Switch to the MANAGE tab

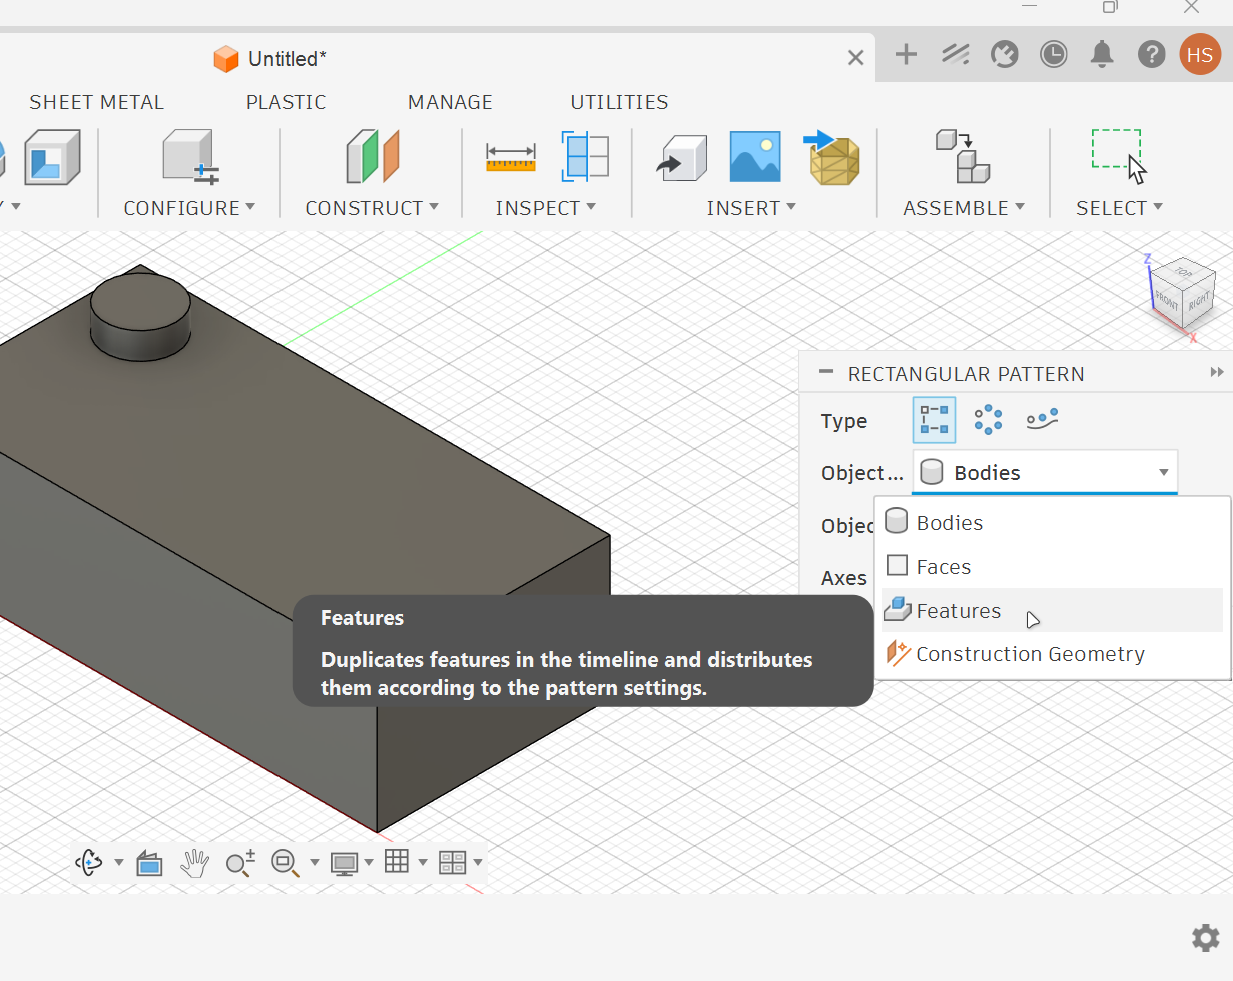tap(450, 102)
